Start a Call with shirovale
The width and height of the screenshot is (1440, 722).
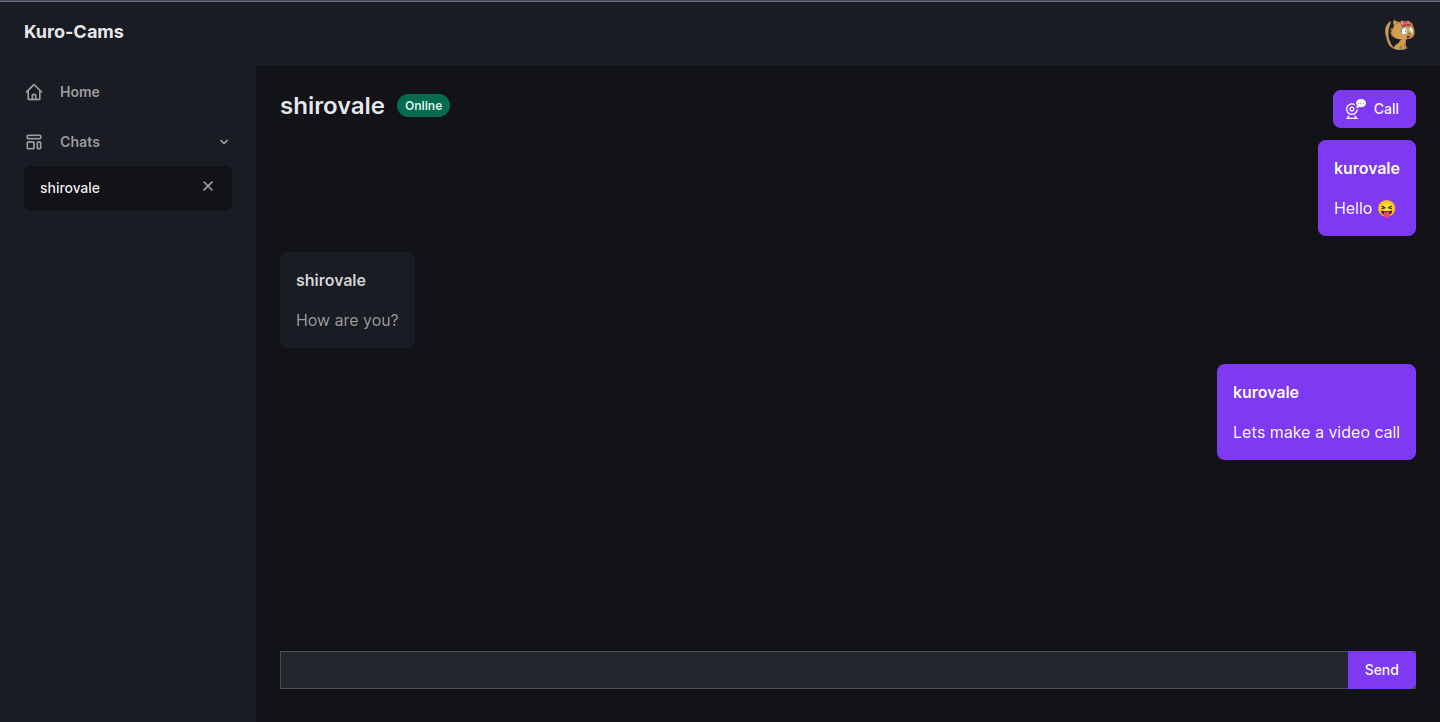[x=1374, y=109]
